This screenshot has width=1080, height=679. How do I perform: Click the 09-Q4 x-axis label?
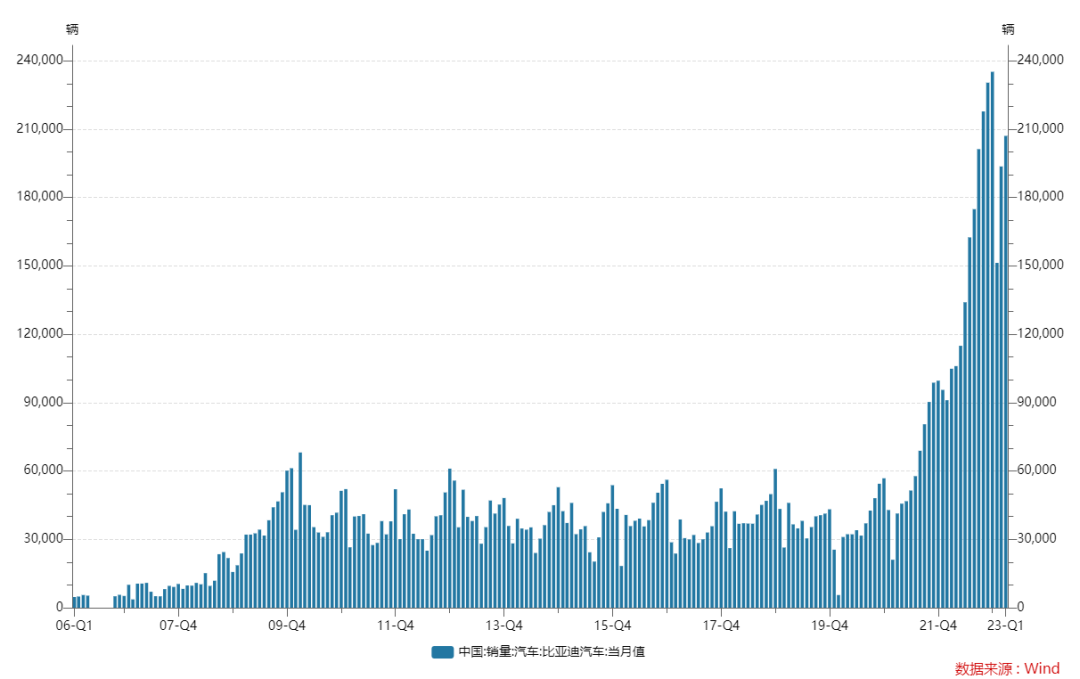pos(288,625)
